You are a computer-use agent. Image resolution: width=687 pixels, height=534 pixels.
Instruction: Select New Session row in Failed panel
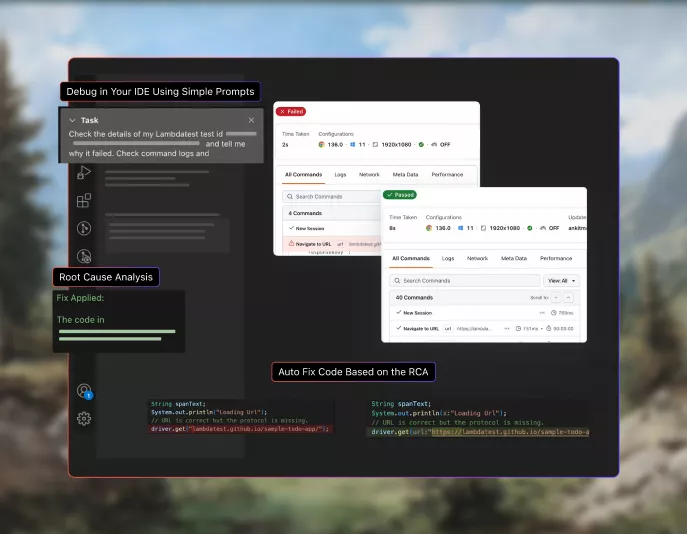click(332, 228)
